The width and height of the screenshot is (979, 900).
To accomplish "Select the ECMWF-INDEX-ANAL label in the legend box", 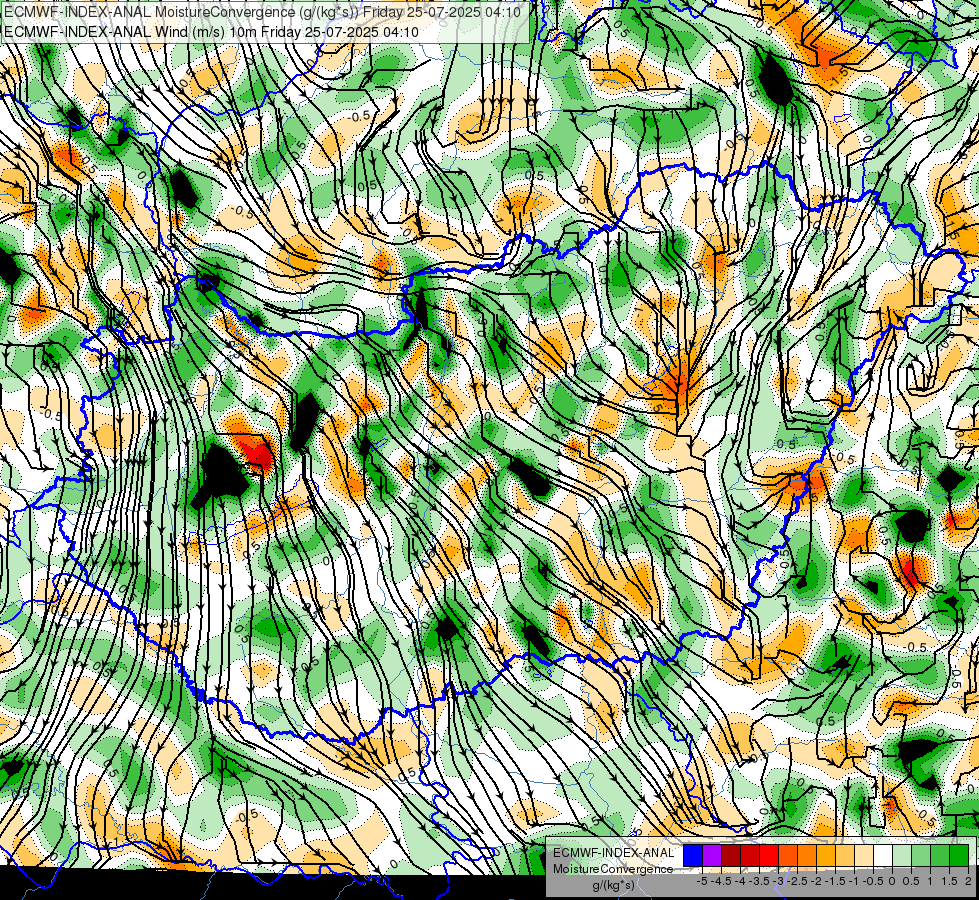I will pyautogui.click(x=614, y=853).
